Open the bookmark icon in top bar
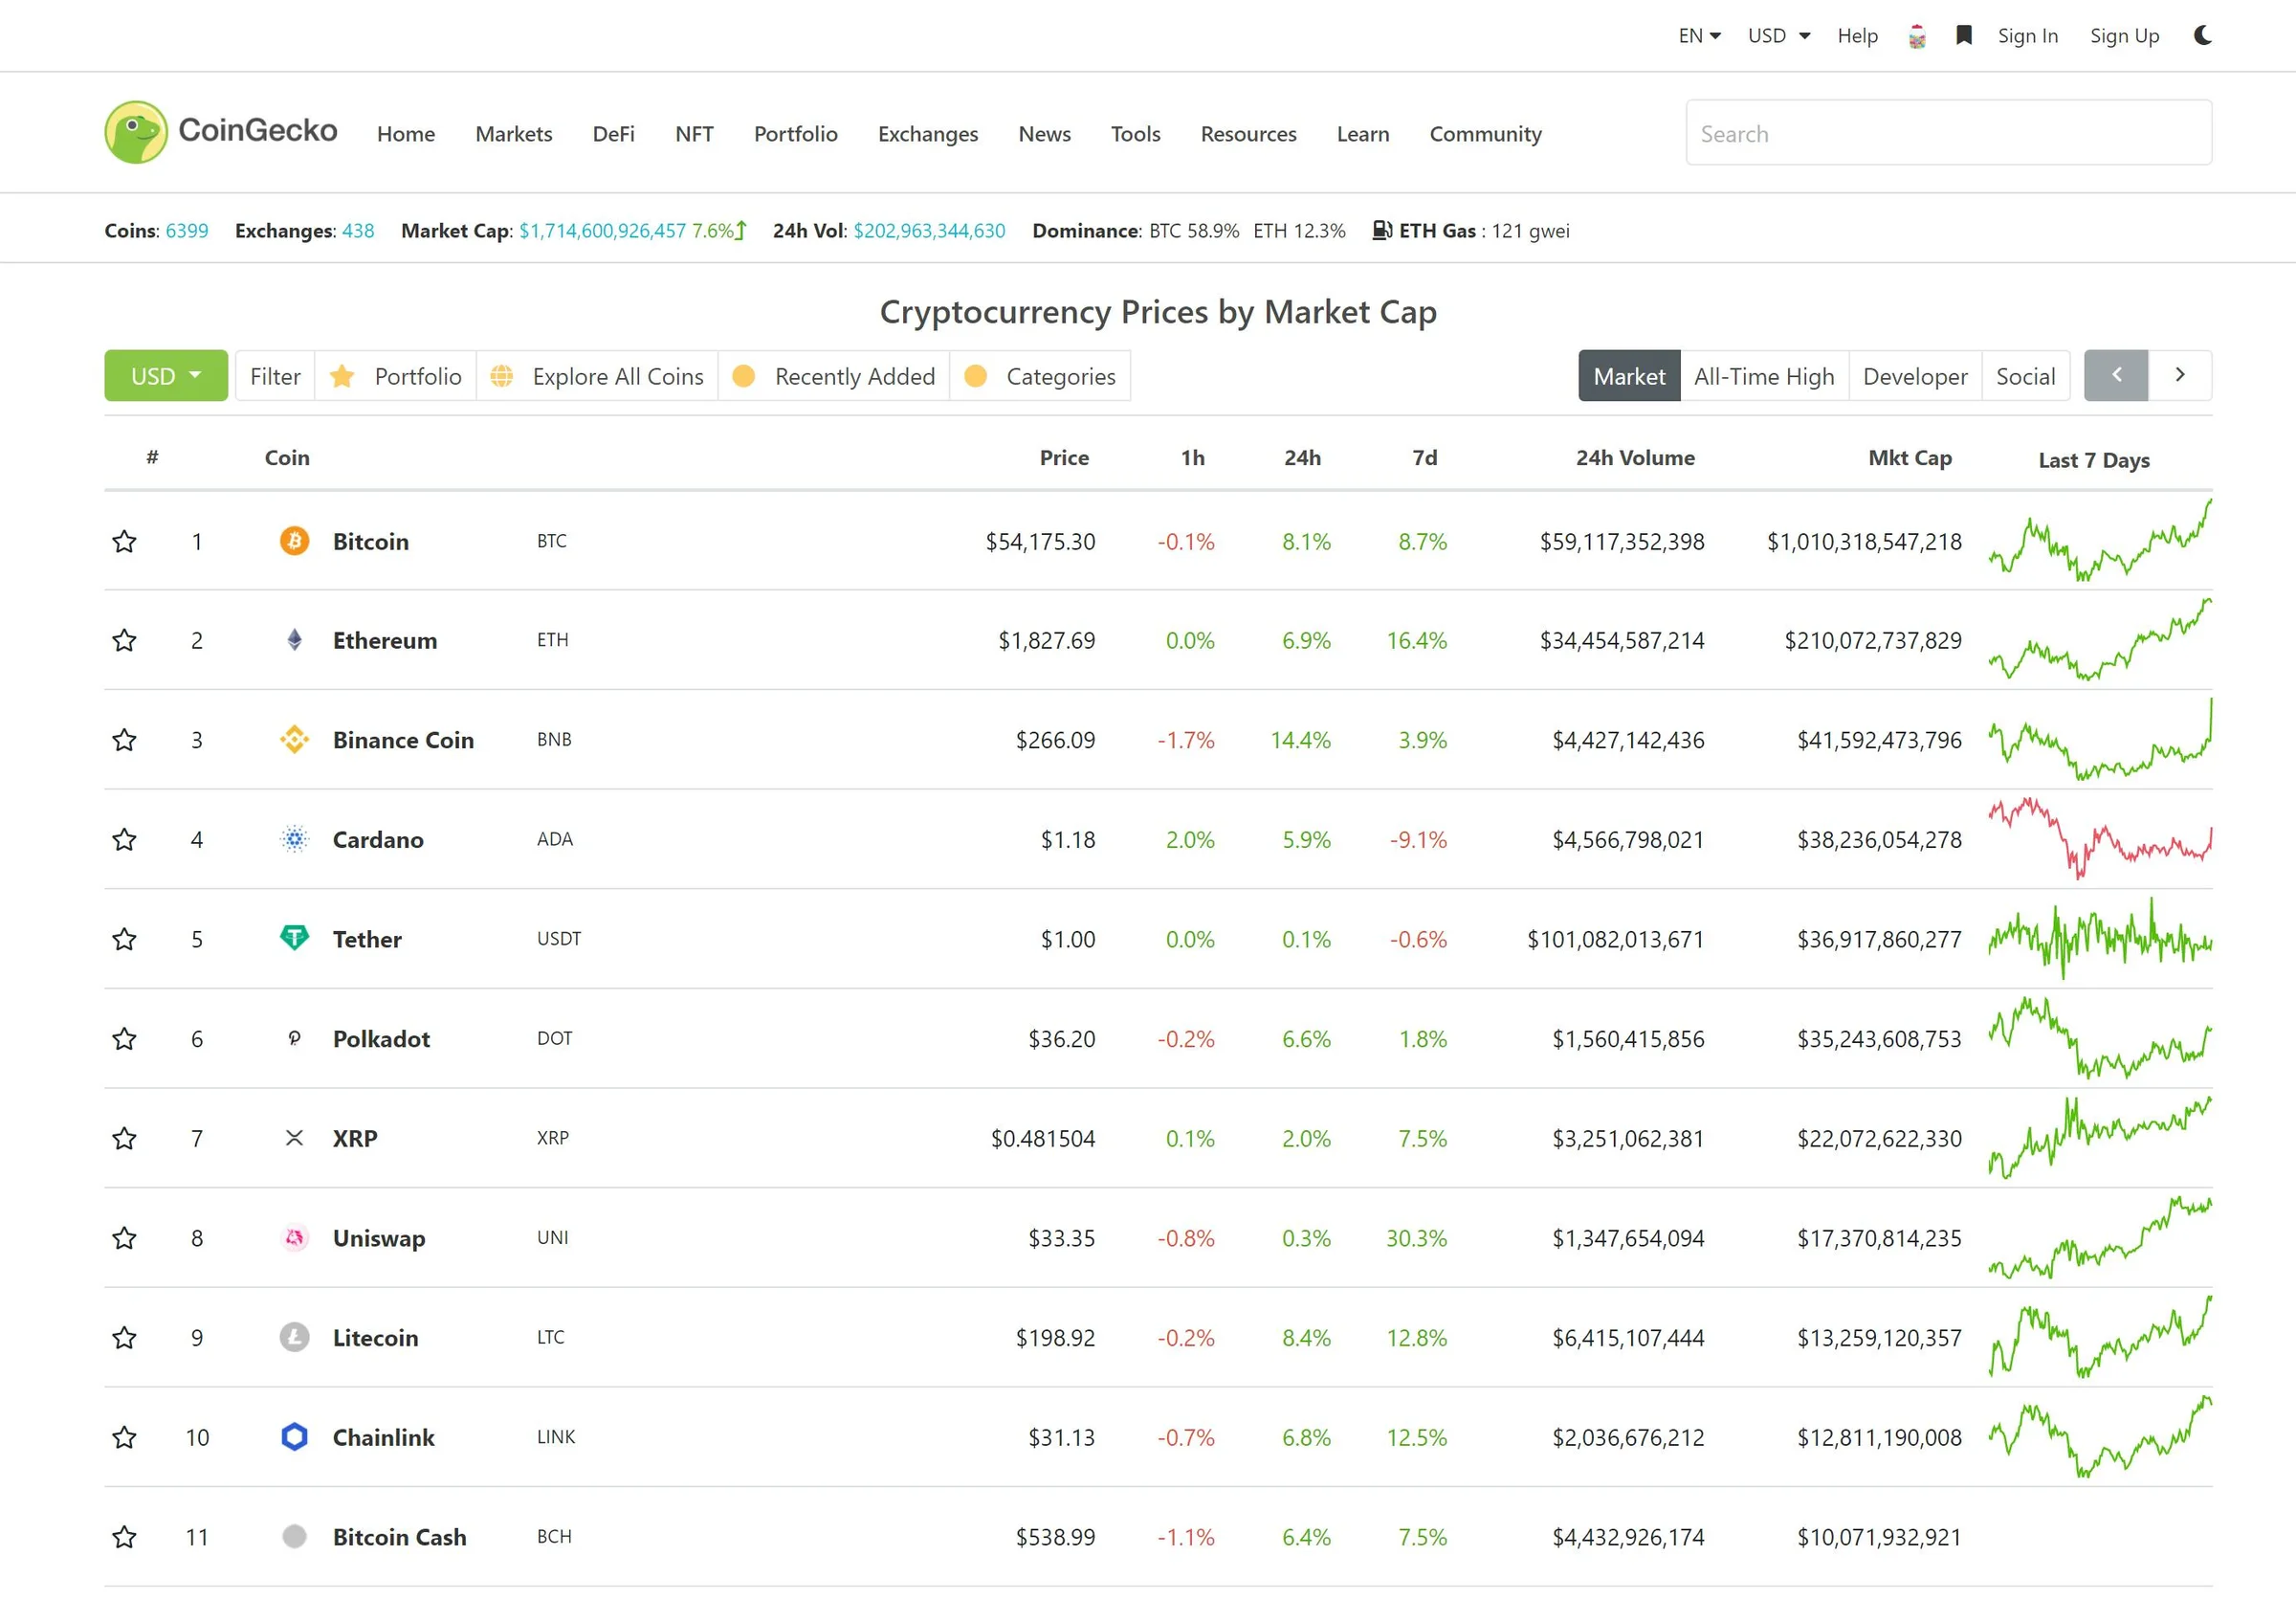The image size is (2296, 1622). pos(1964,35)
